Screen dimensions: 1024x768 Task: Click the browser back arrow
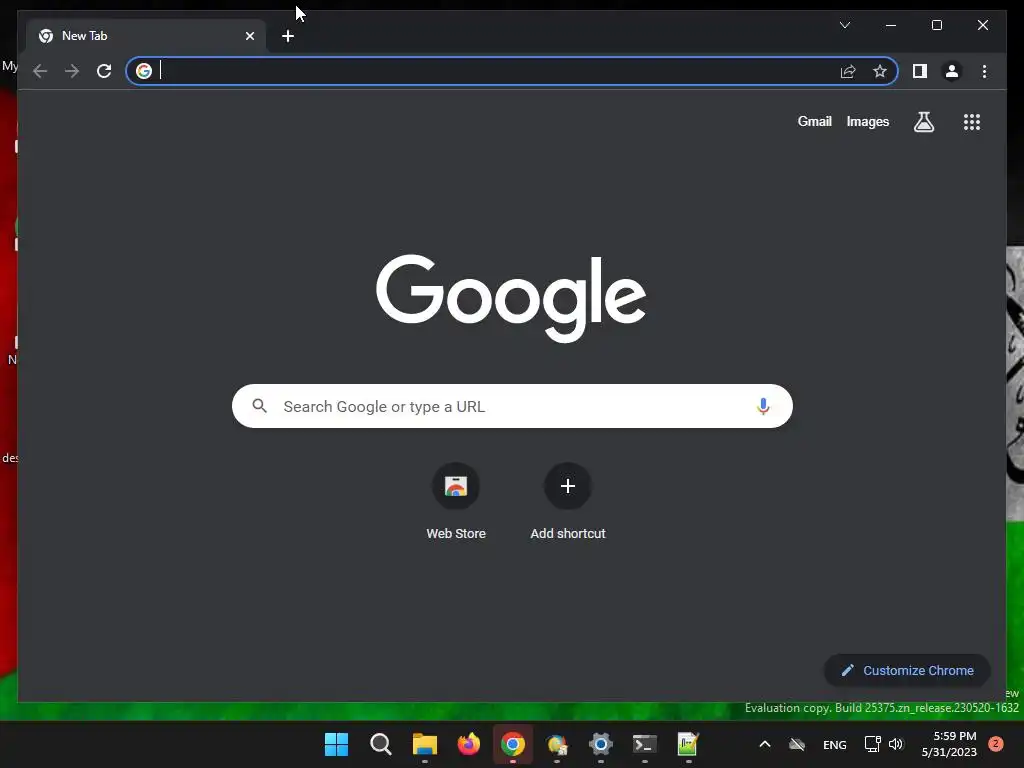[40, 71]
